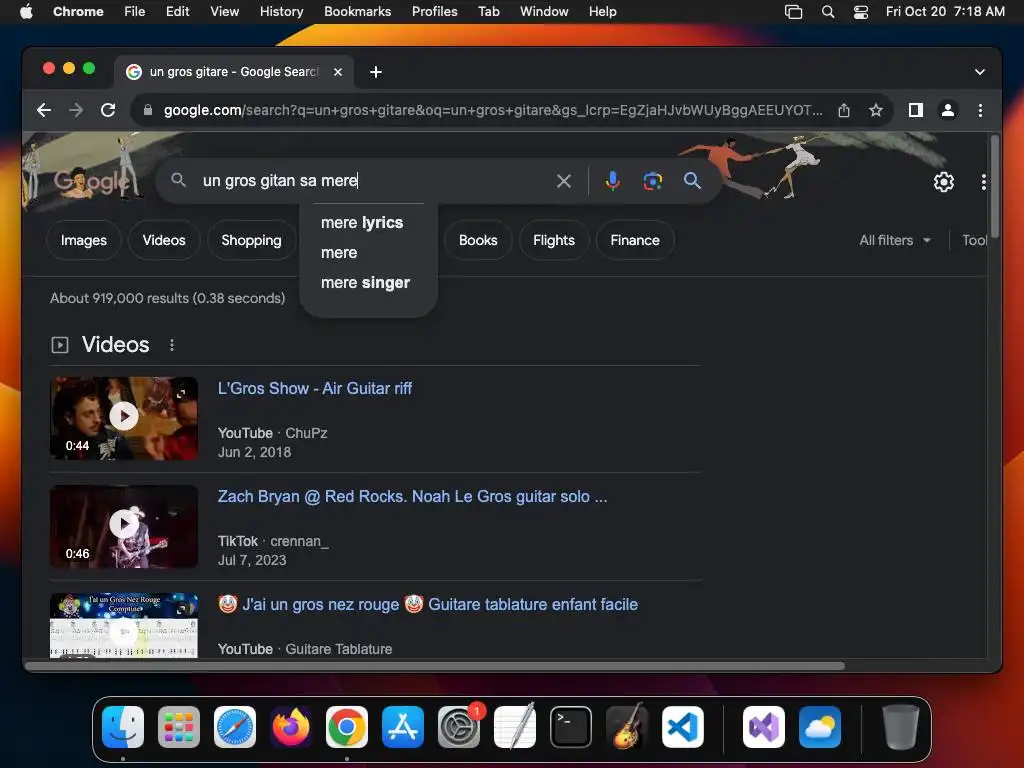Open the Videos section options dots
The image size is (1024, 768).
172,345
